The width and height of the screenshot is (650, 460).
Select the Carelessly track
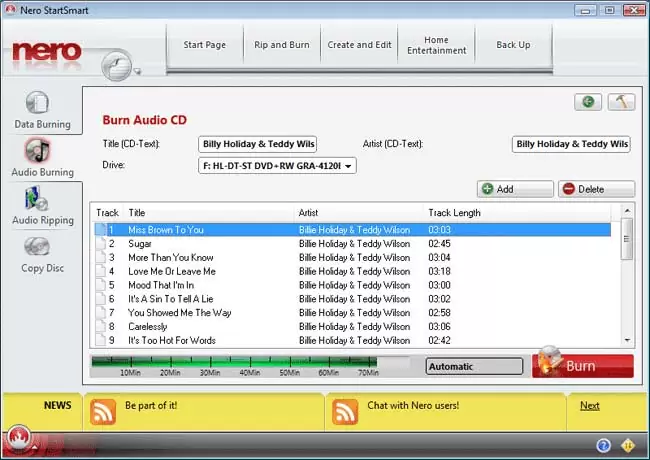pyautogui.click(x=352, y=327)
